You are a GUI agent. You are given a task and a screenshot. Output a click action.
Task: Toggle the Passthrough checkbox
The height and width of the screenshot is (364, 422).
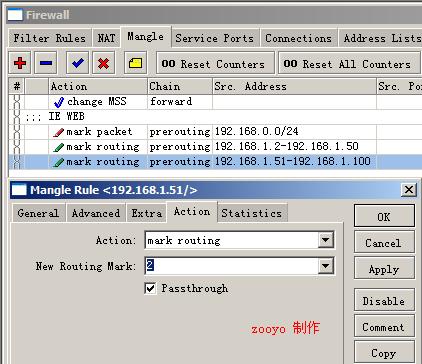[150, 288]
